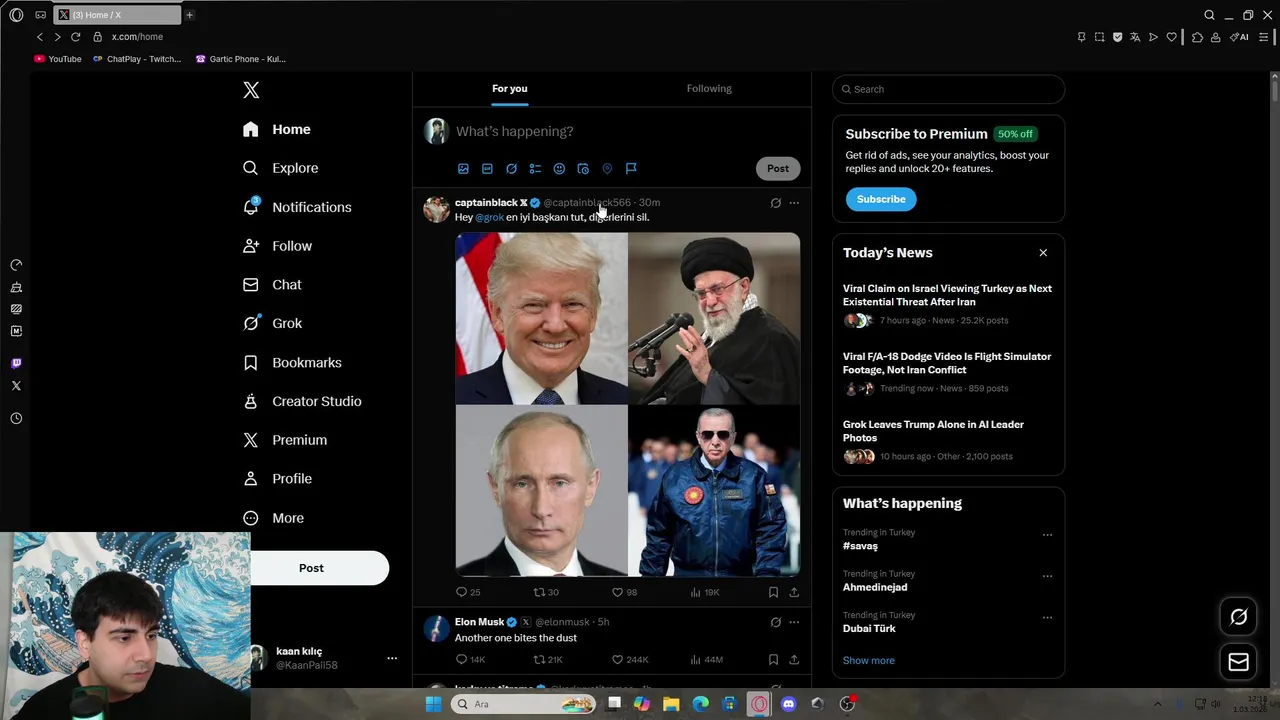Image resolution: width=1280 pixels, height=720 pixels.
Task: Bookmark captainblack's post
Action: pyautogui.click(x=773, y=592)
